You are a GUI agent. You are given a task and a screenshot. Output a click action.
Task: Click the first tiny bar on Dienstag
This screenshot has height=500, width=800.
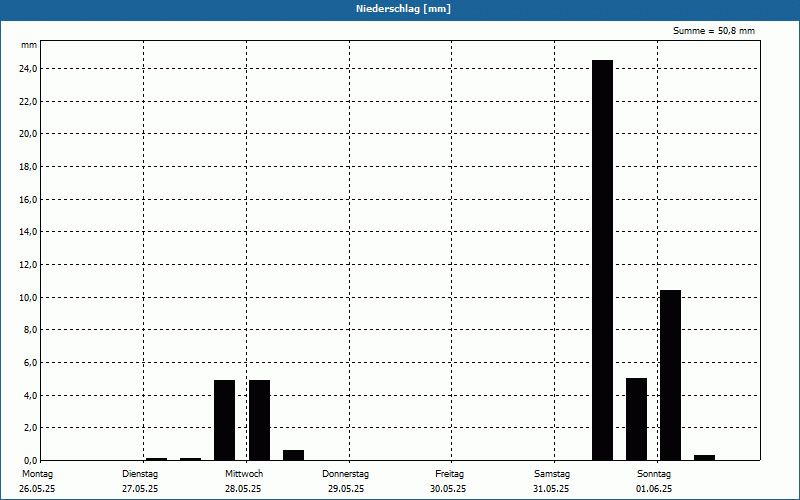(x=156, y=459)
